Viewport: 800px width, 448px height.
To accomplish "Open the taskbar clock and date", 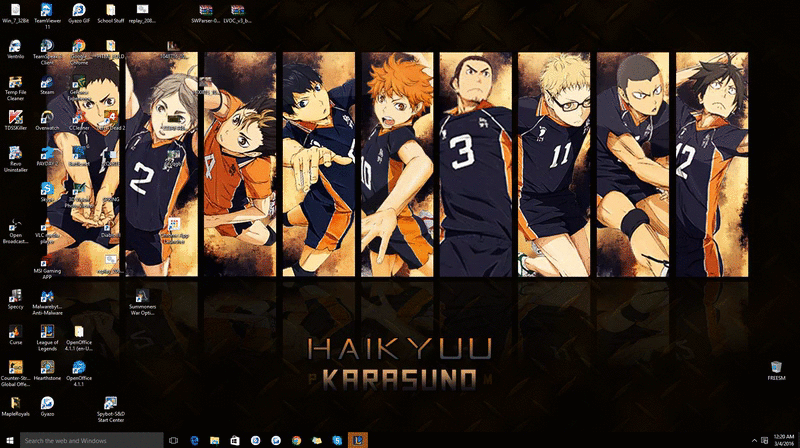I will [784, 440].
